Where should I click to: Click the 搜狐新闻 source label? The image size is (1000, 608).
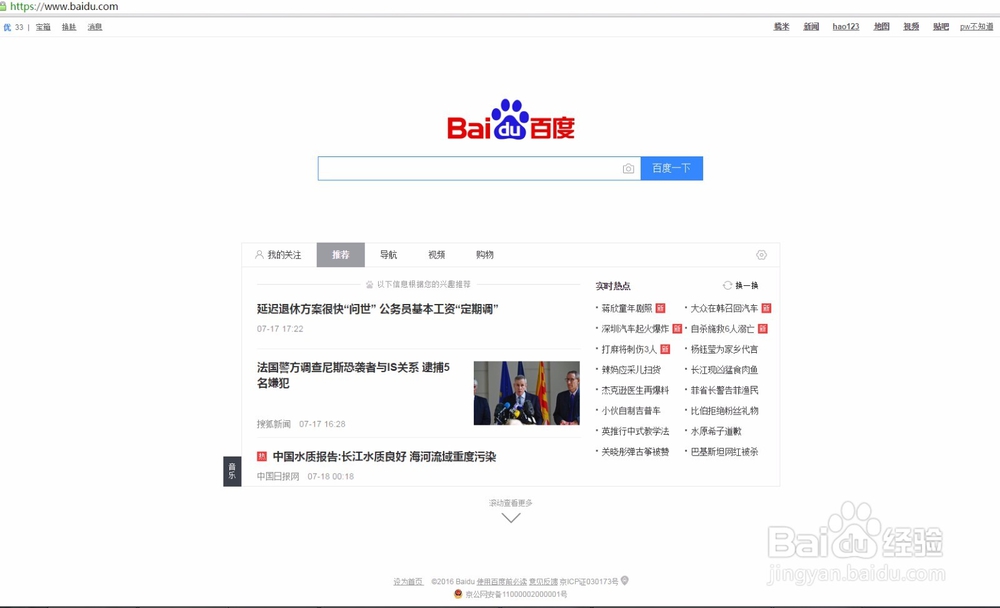274,424
